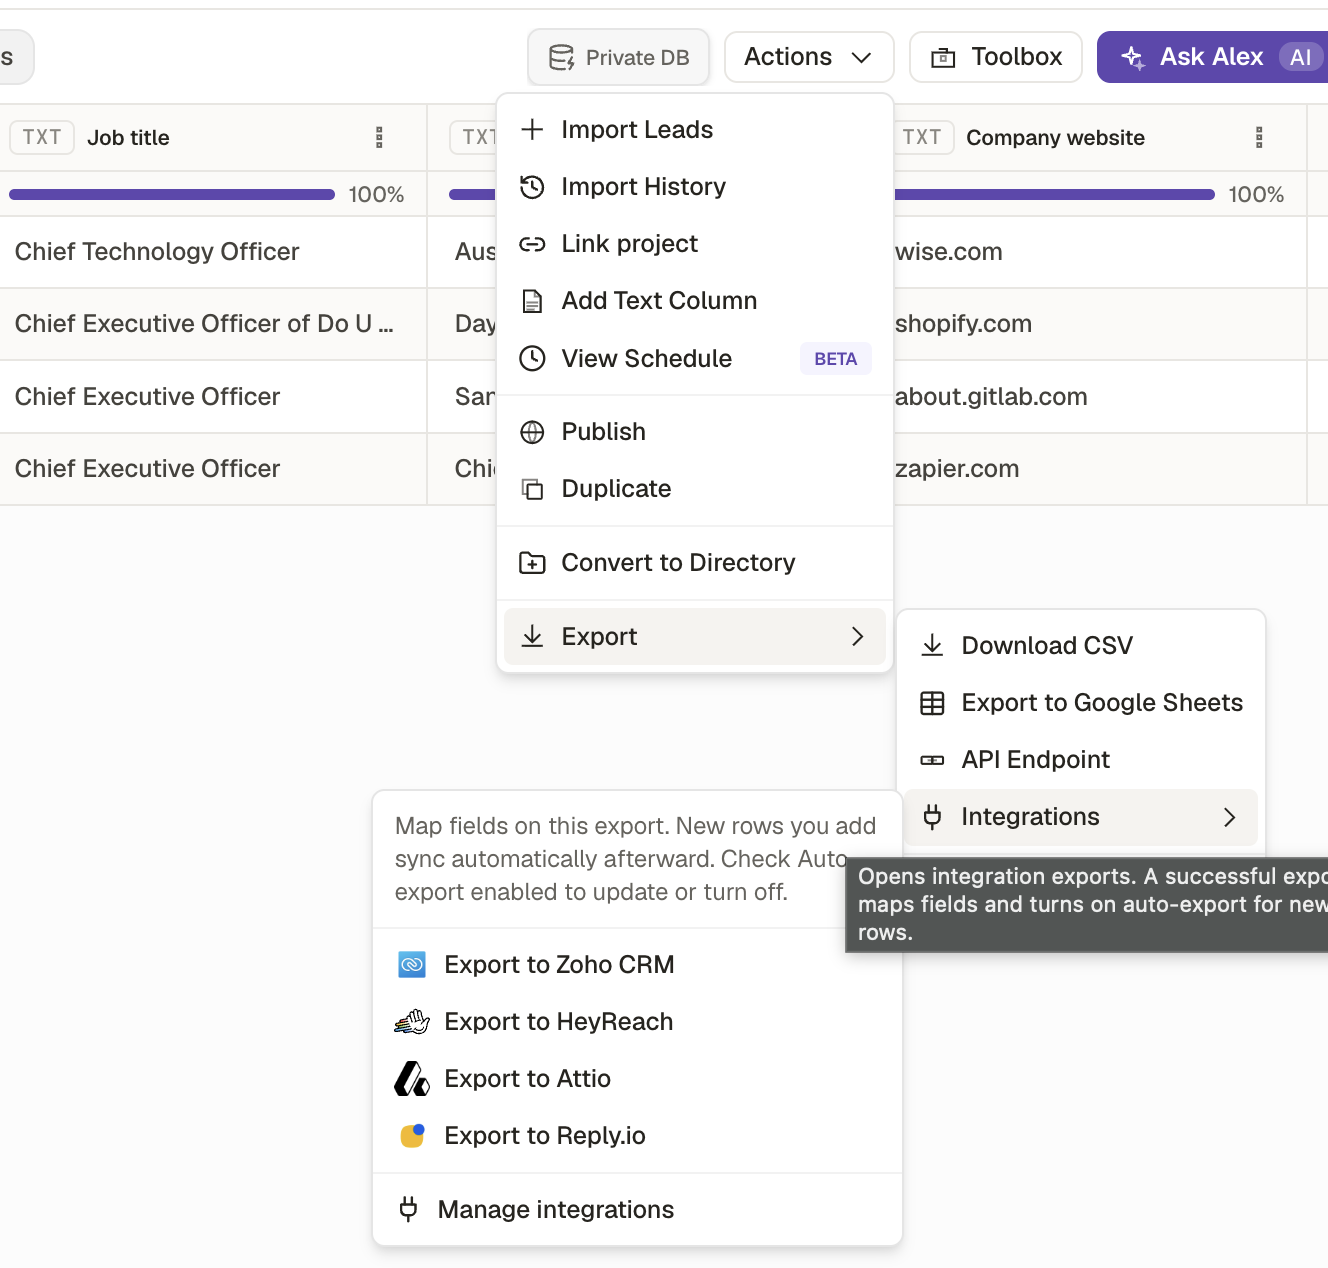Click the plug icon beside Manage integrations

[408, 1209]
